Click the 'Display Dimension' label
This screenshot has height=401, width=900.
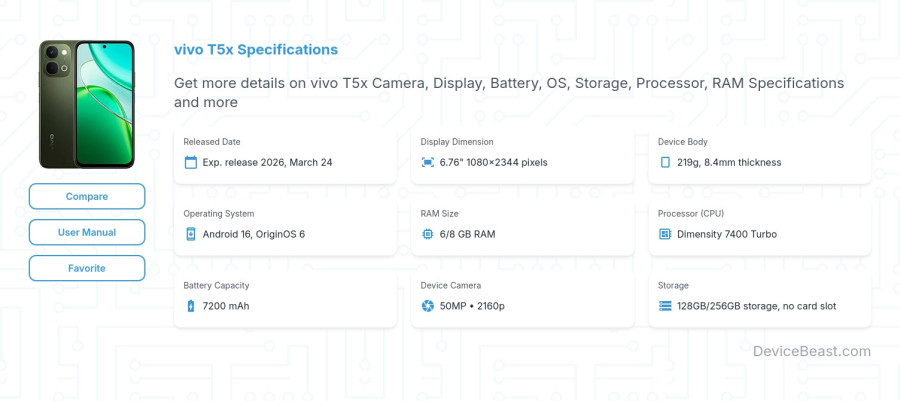coord(457,142)
